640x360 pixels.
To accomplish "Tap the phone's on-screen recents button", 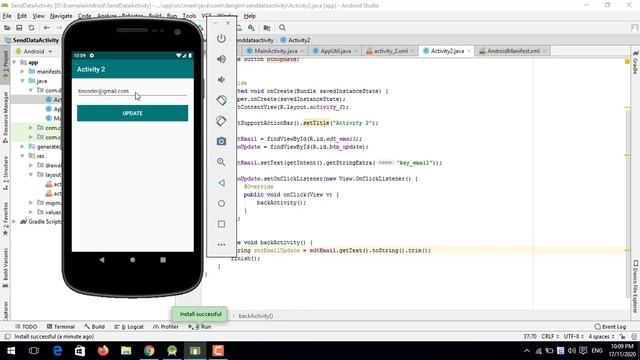I will [163, 260].
